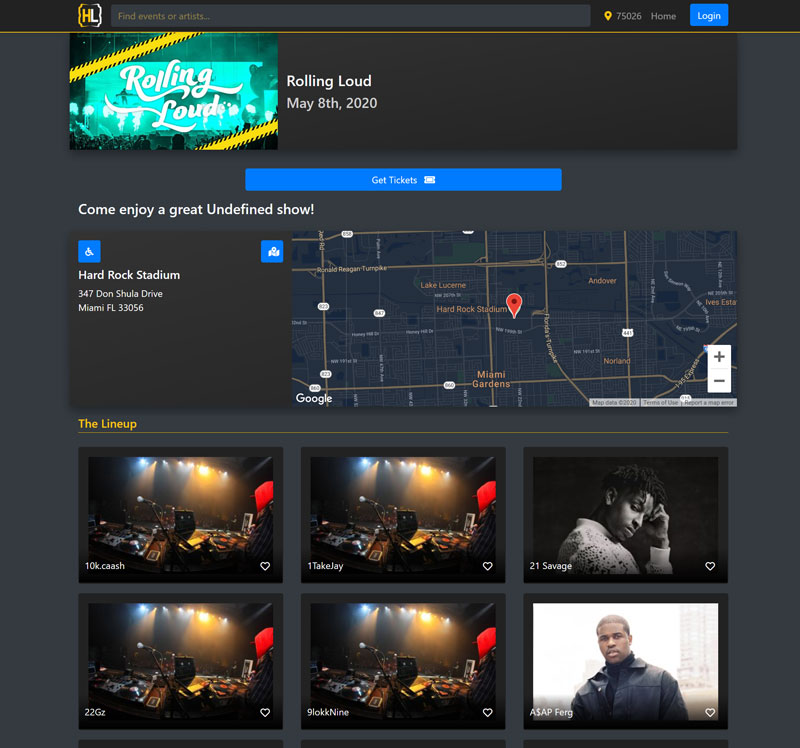Click the Get Tickets button

pyautogui.click(x=403, y=180)
